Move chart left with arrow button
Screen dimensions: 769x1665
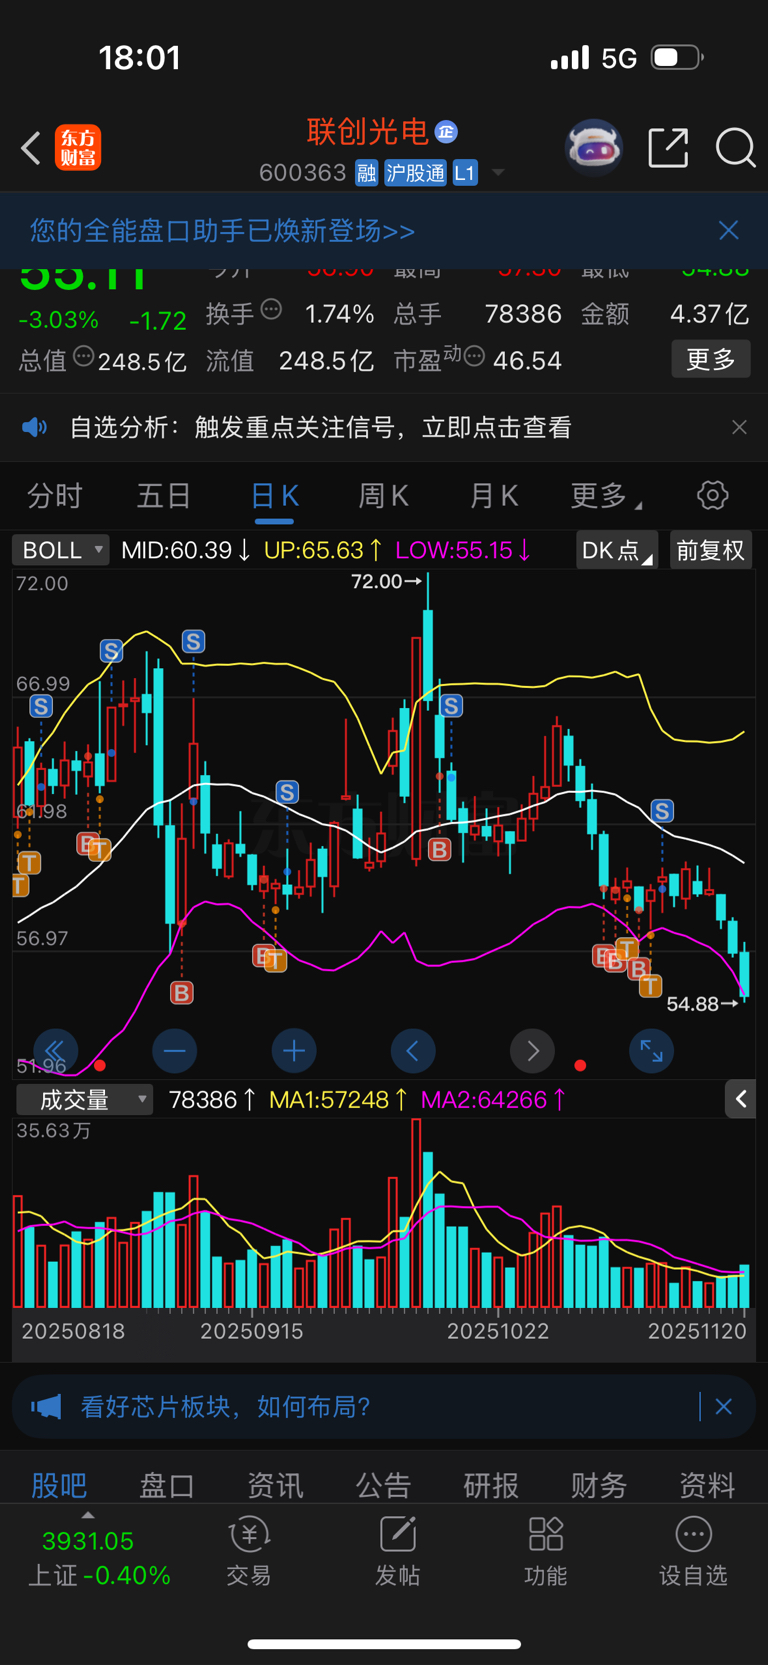(413, 1051)
